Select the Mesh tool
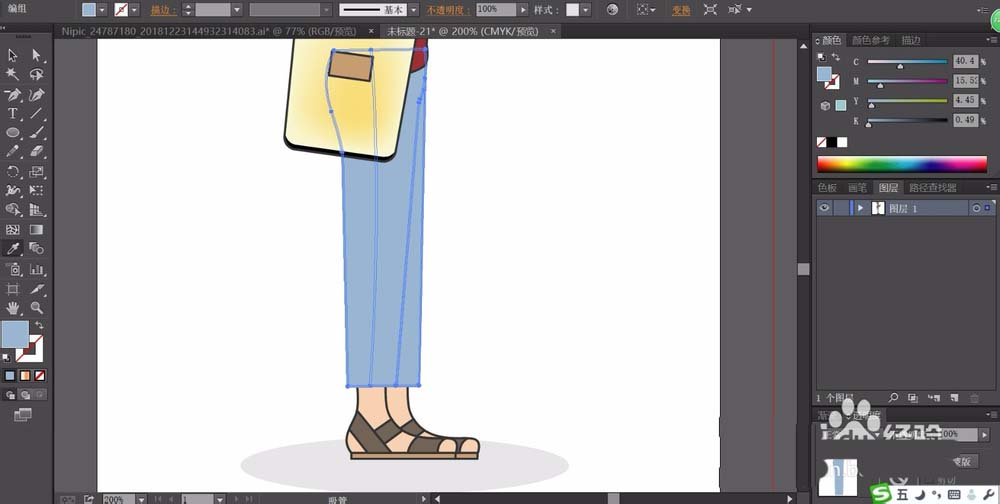Viewport: 1000px width, 504px height. (12, 230)
